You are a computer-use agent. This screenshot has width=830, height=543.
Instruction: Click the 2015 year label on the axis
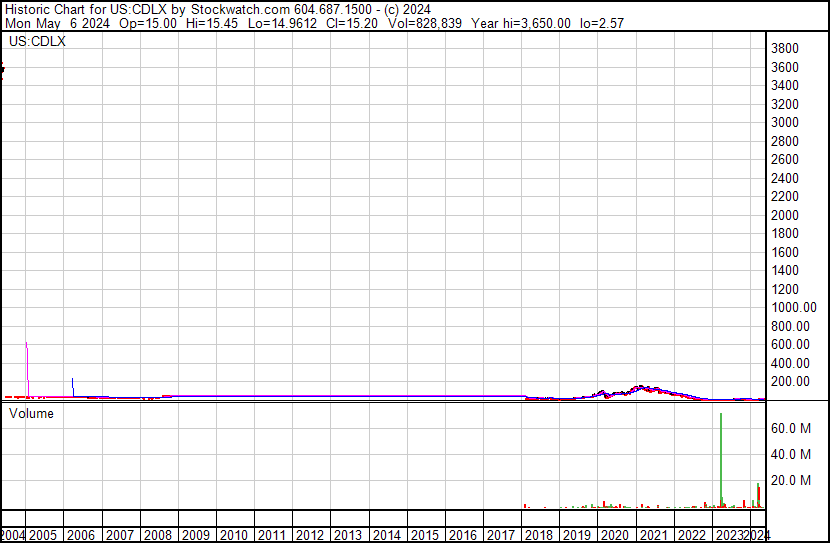425,535
